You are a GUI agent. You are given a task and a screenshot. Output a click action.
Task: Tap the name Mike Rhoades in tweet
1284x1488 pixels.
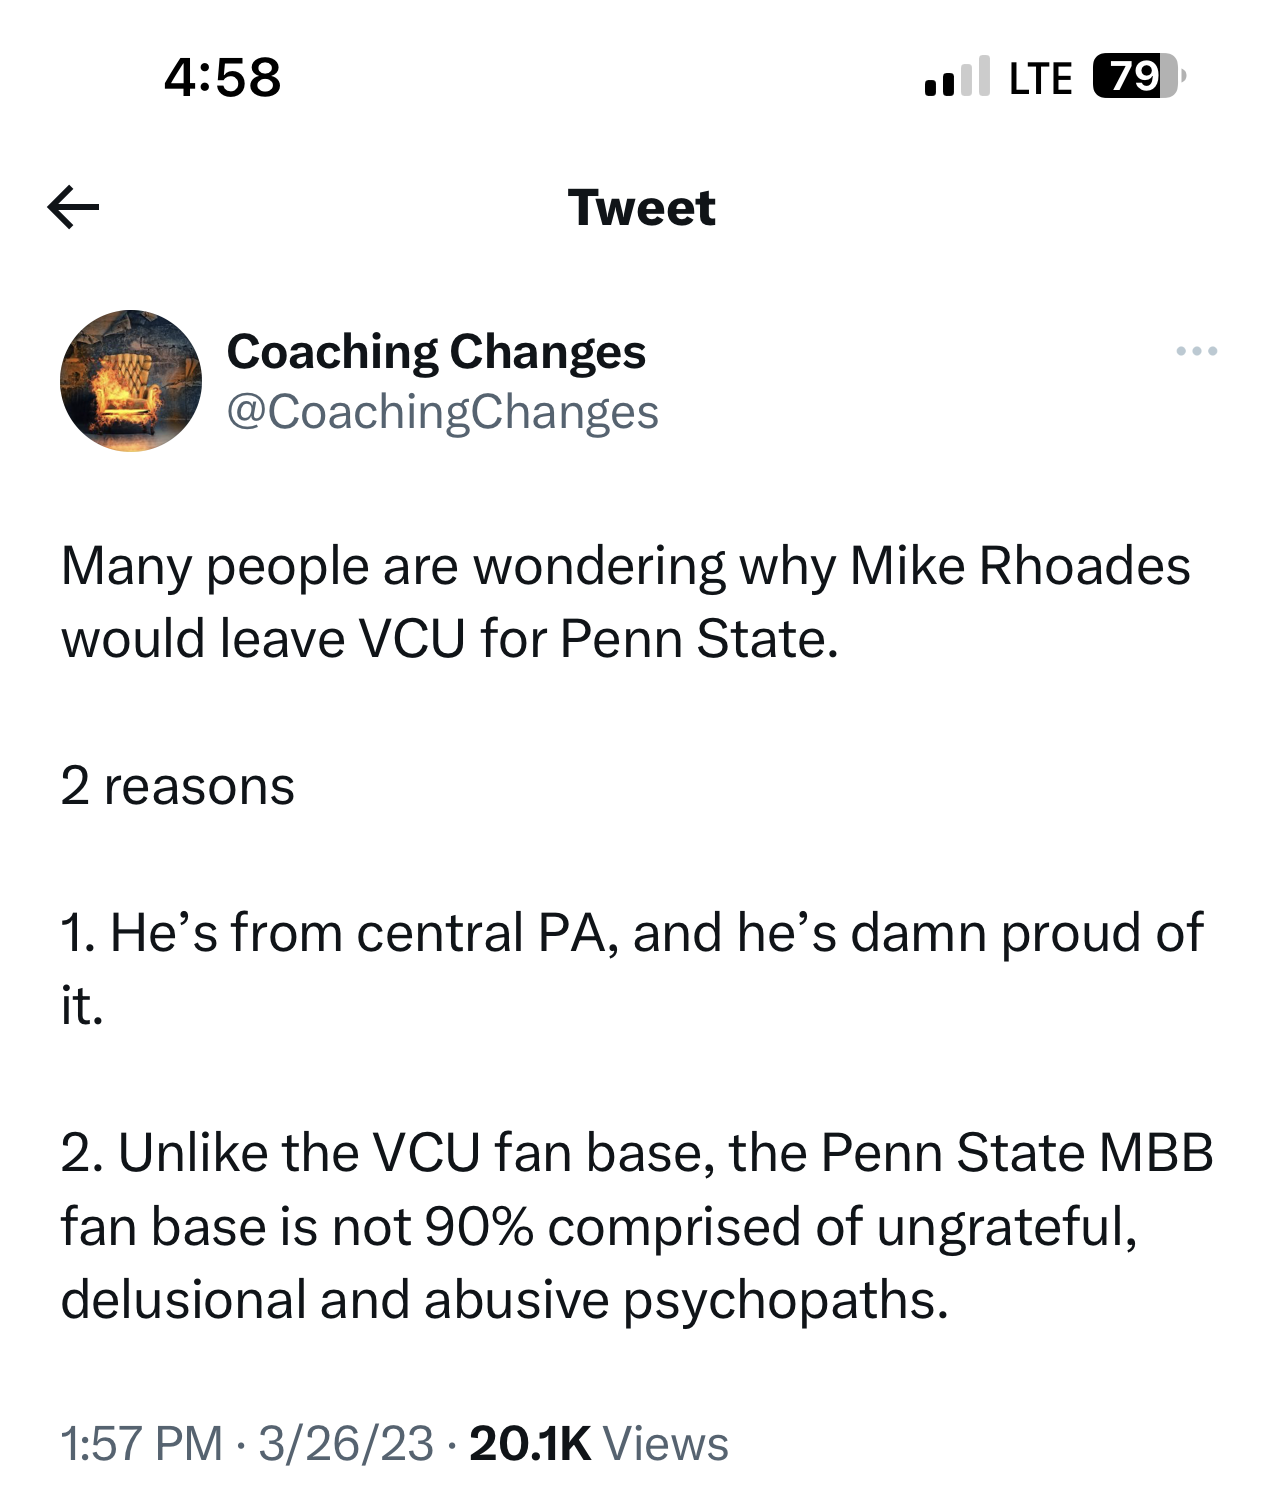click(x=1020, y=566)
